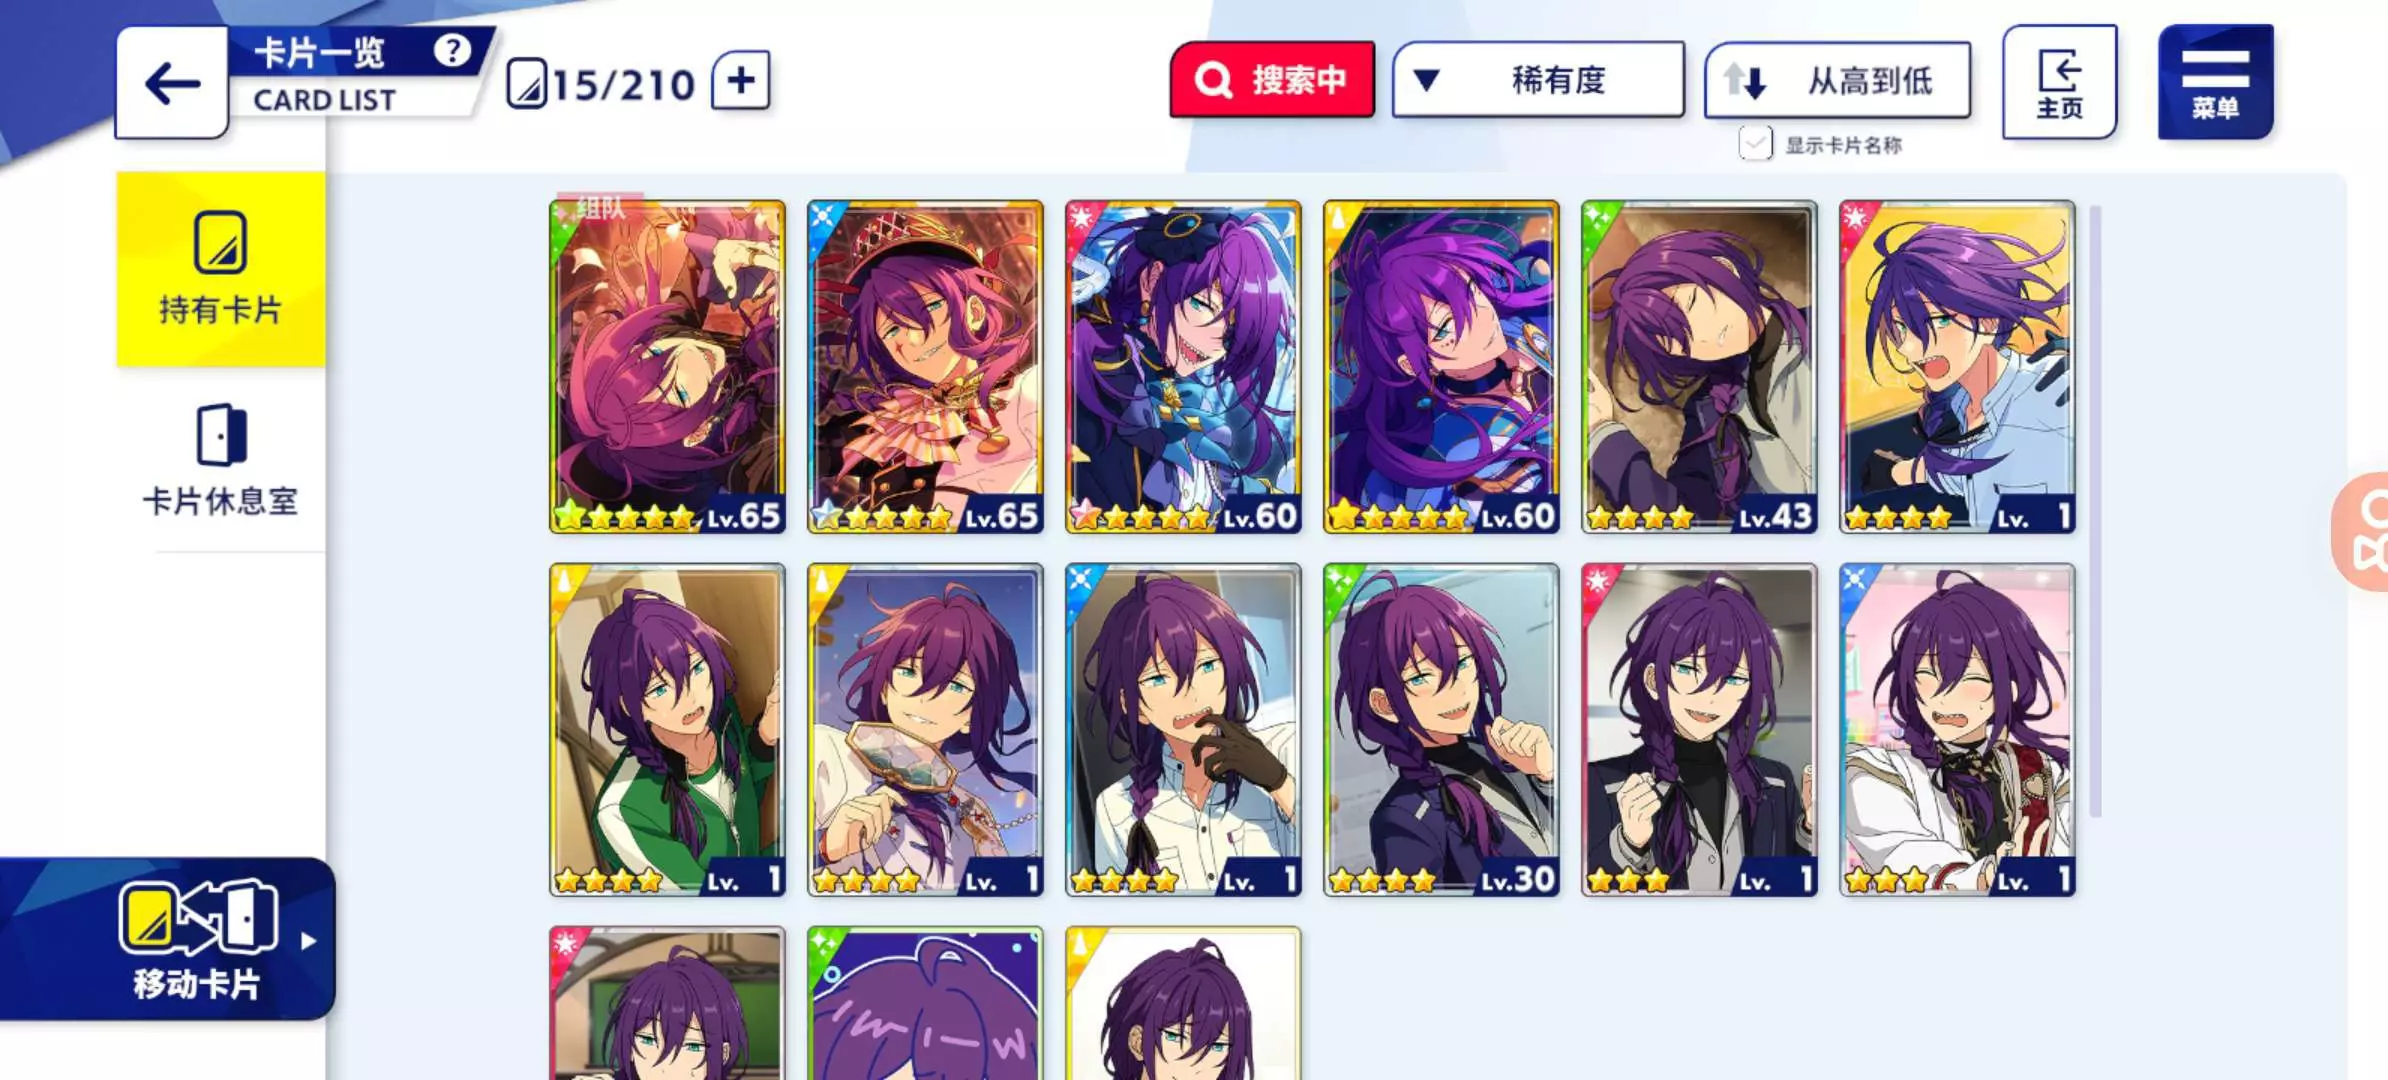Click the floating recorder icon at right edge

[x=2364, y=531]
